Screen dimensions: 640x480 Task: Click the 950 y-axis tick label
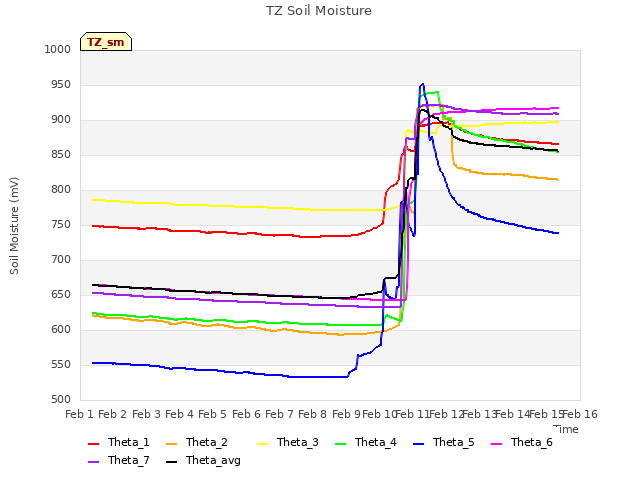(61, 84)
